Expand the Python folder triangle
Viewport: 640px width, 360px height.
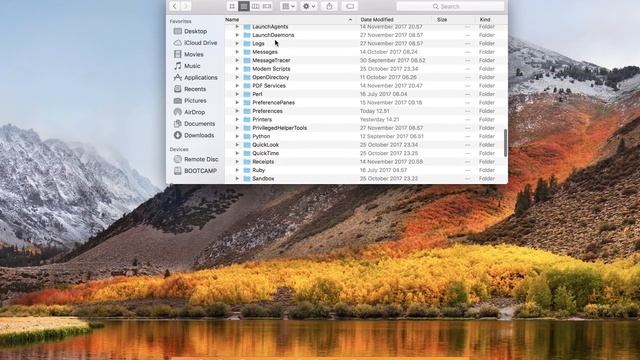tap(237, 136)
